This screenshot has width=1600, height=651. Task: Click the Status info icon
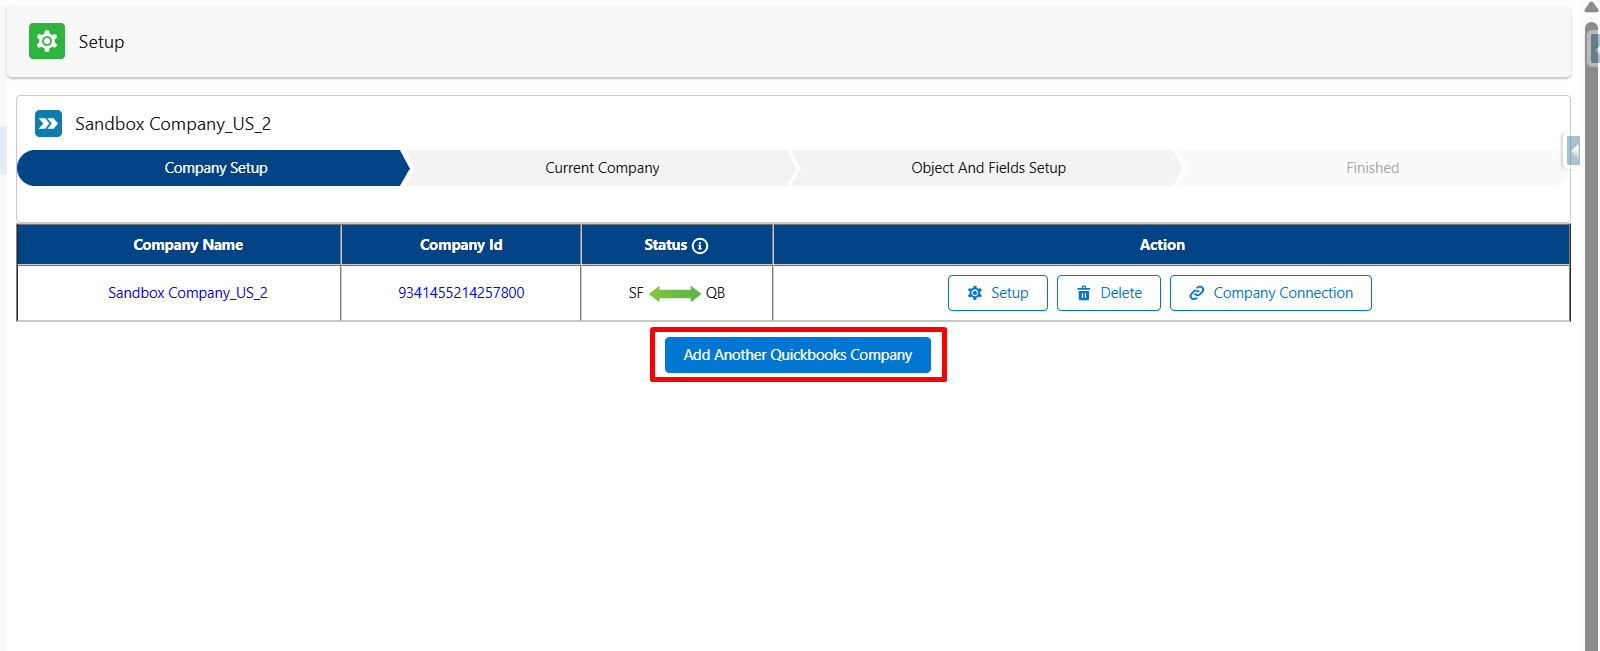pos(700,246)
